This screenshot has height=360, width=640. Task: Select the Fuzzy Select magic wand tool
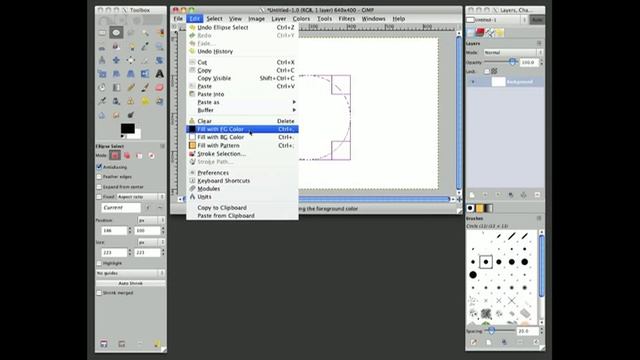[x=145, y=33]
